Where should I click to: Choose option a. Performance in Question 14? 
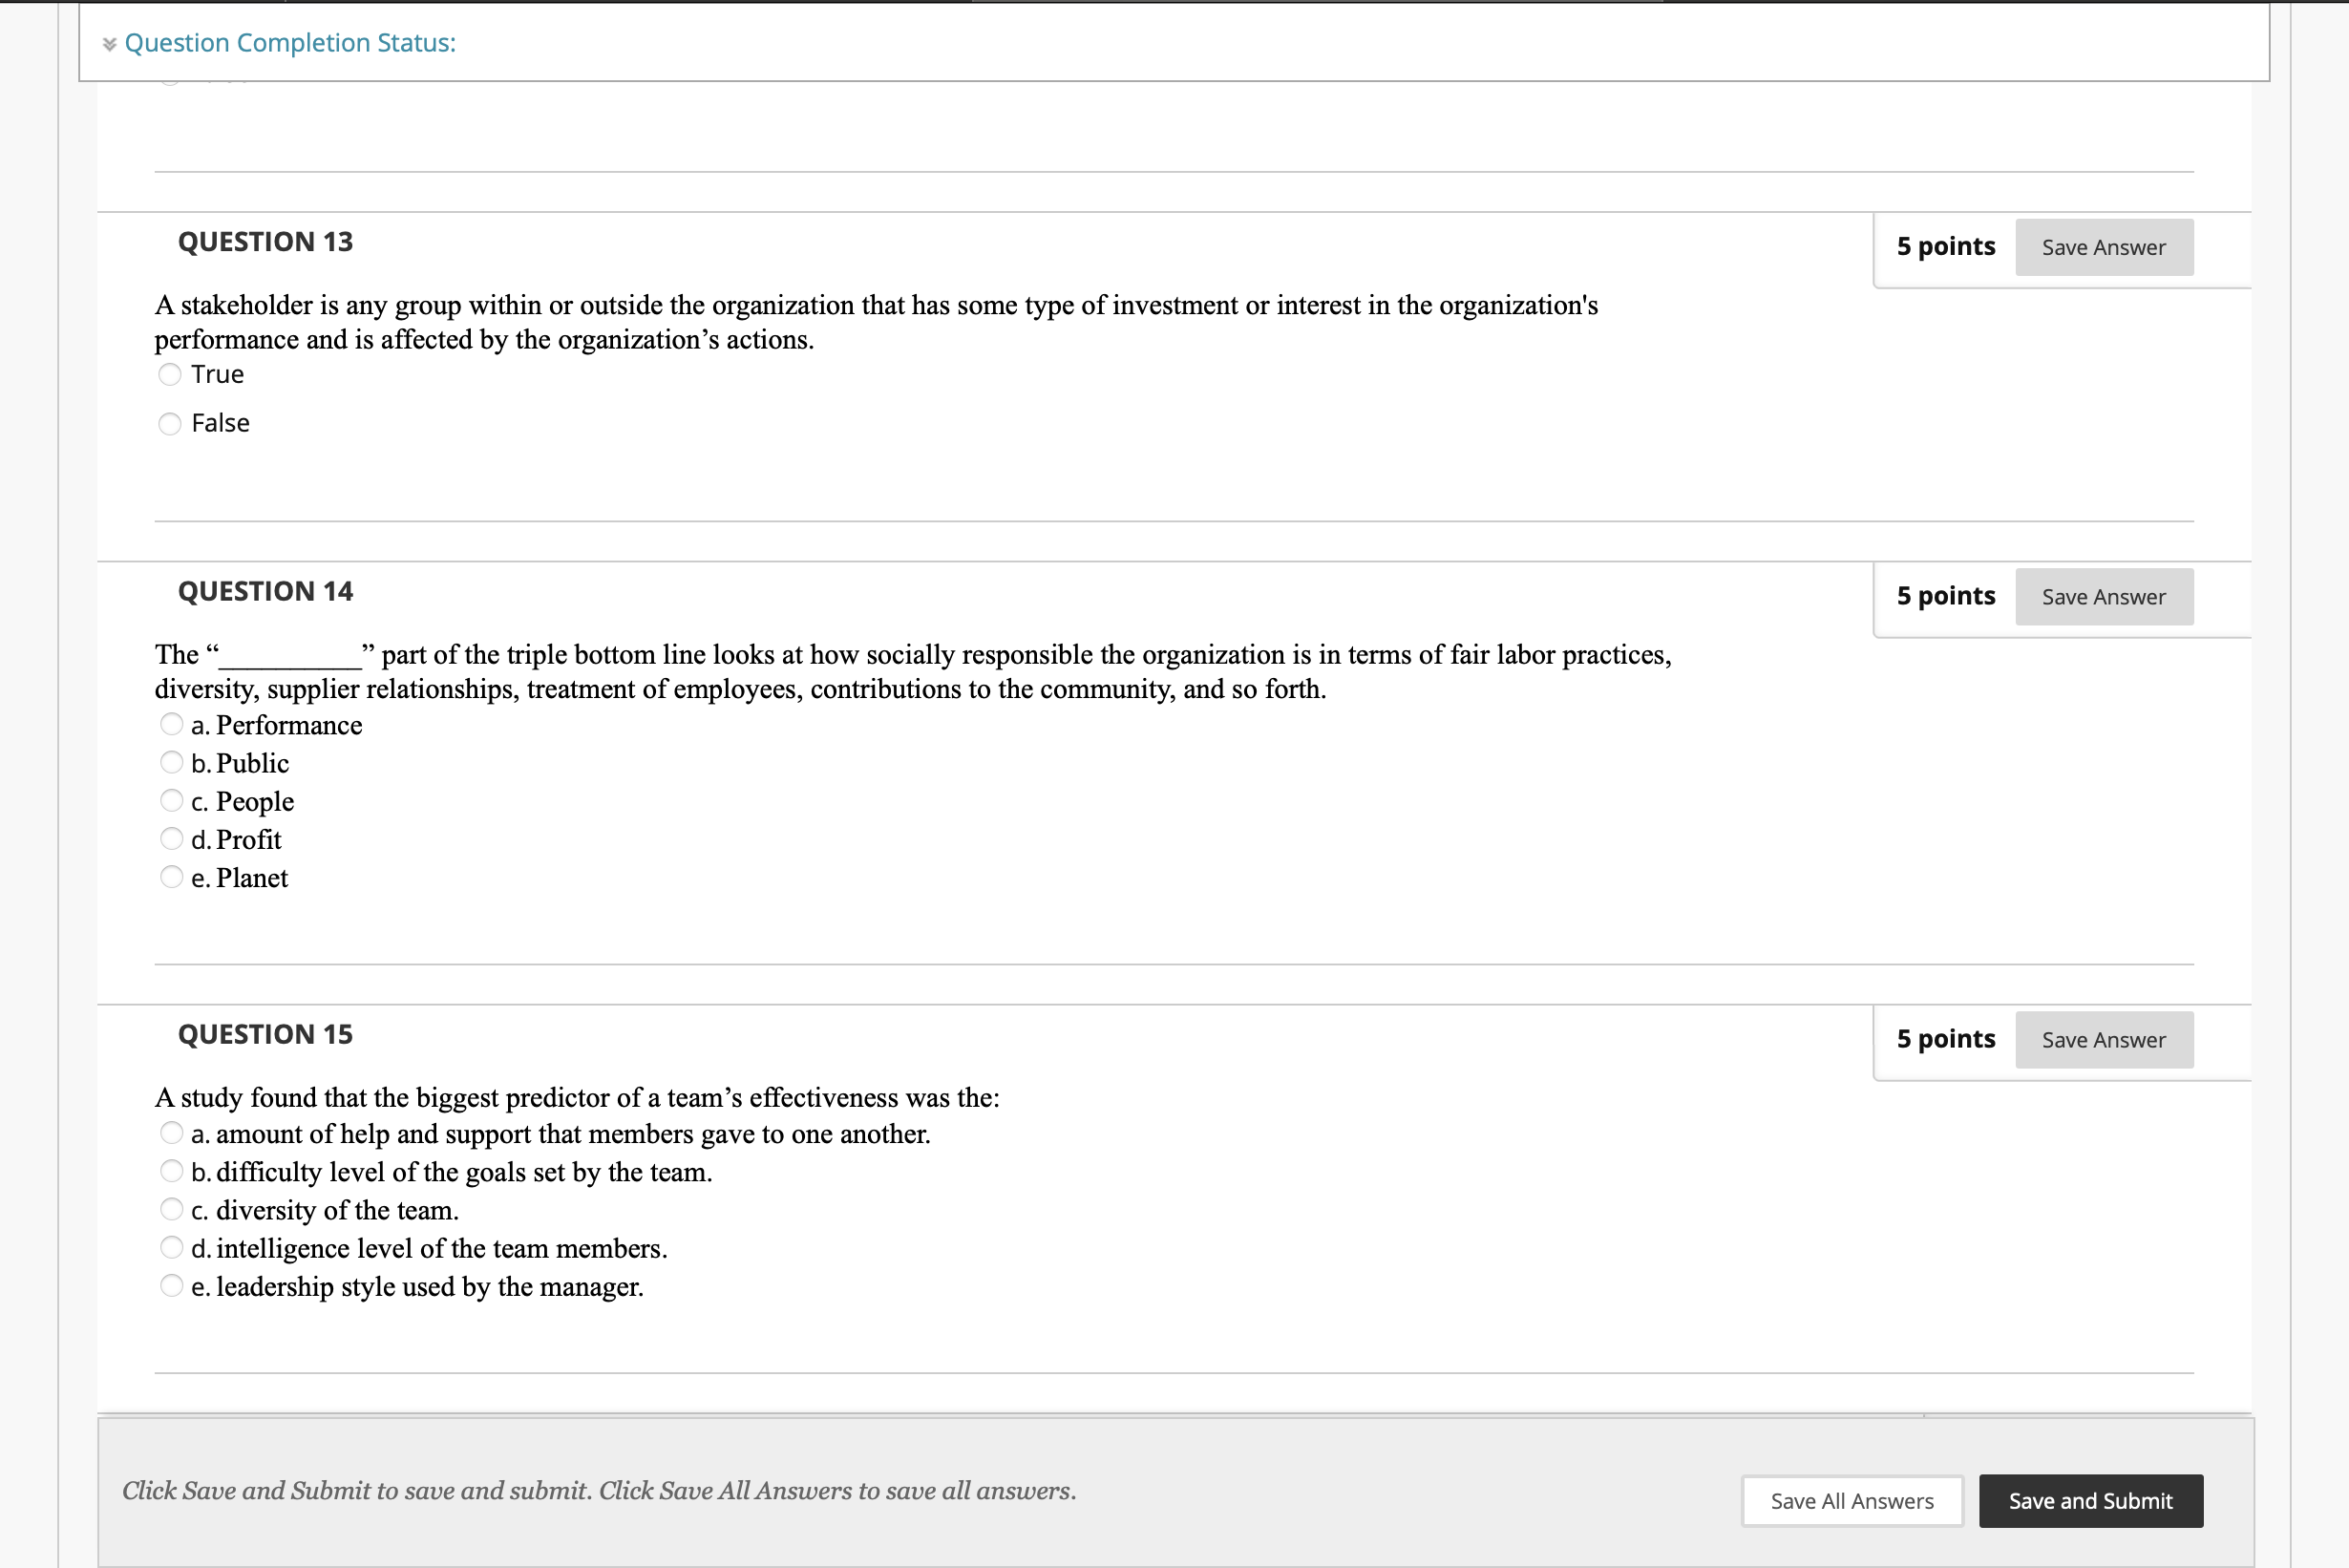pyautogui.click(x=171, y=723)
